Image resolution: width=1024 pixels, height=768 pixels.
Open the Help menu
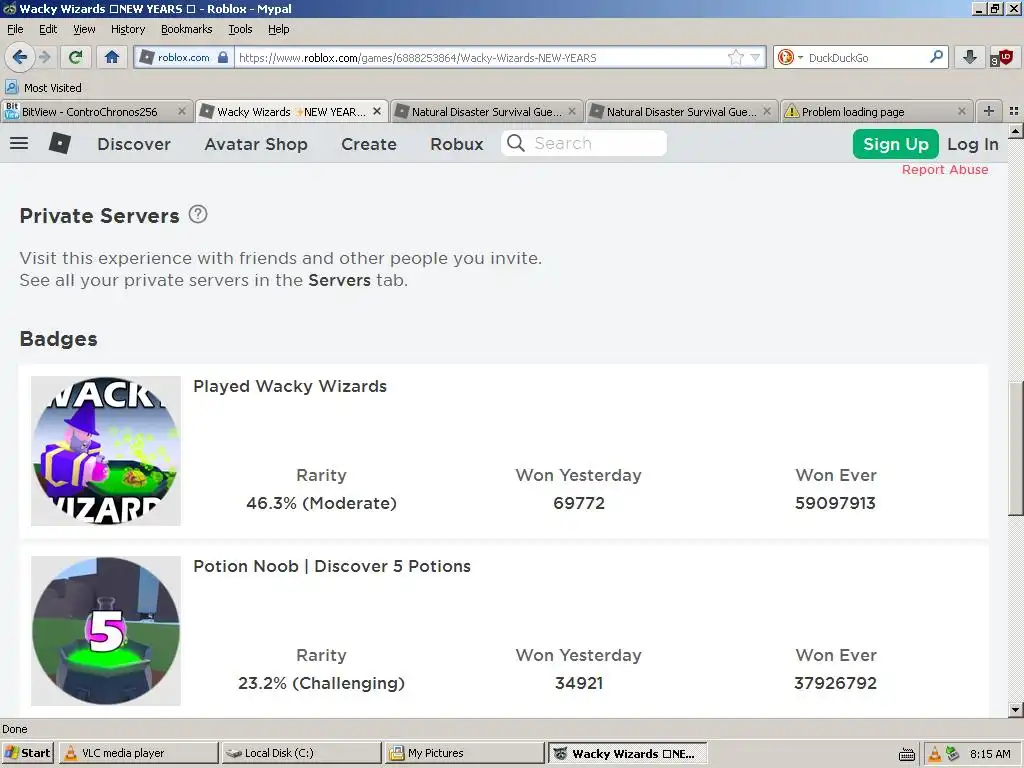click(x=279, y=29)
